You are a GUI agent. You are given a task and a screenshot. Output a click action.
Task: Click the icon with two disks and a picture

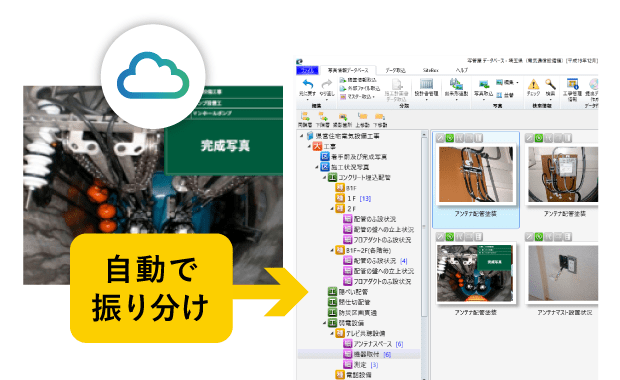pos(456,84)
